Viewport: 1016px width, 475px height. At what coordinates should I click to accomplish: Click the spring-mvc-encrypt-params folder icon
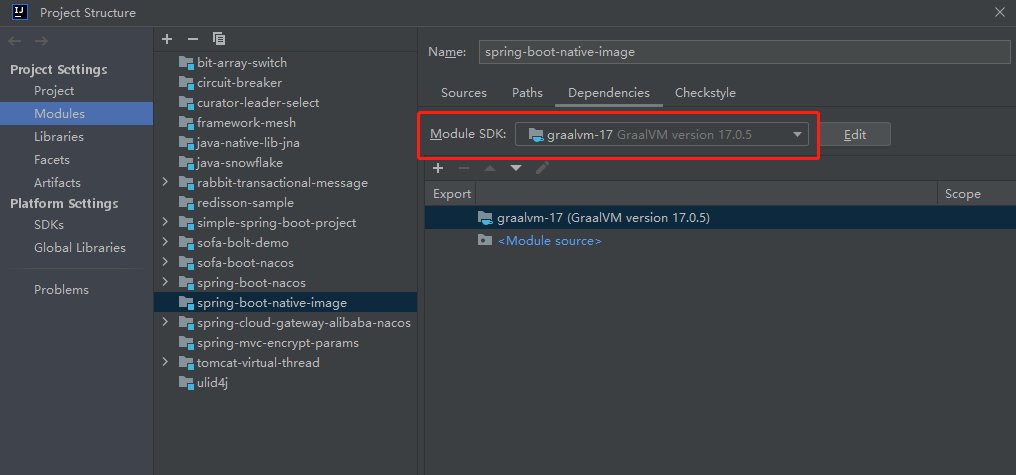186,343
